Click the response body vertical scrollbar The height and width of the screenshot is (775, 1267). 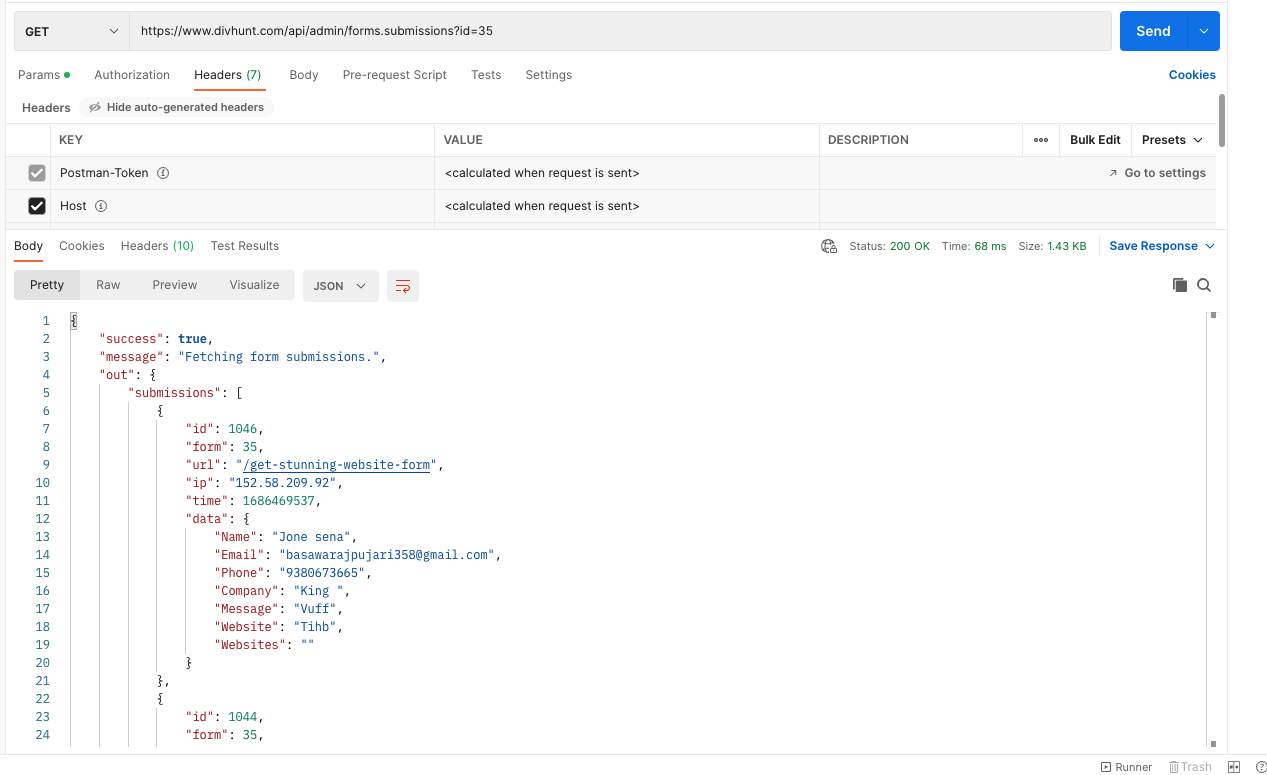1213,530
